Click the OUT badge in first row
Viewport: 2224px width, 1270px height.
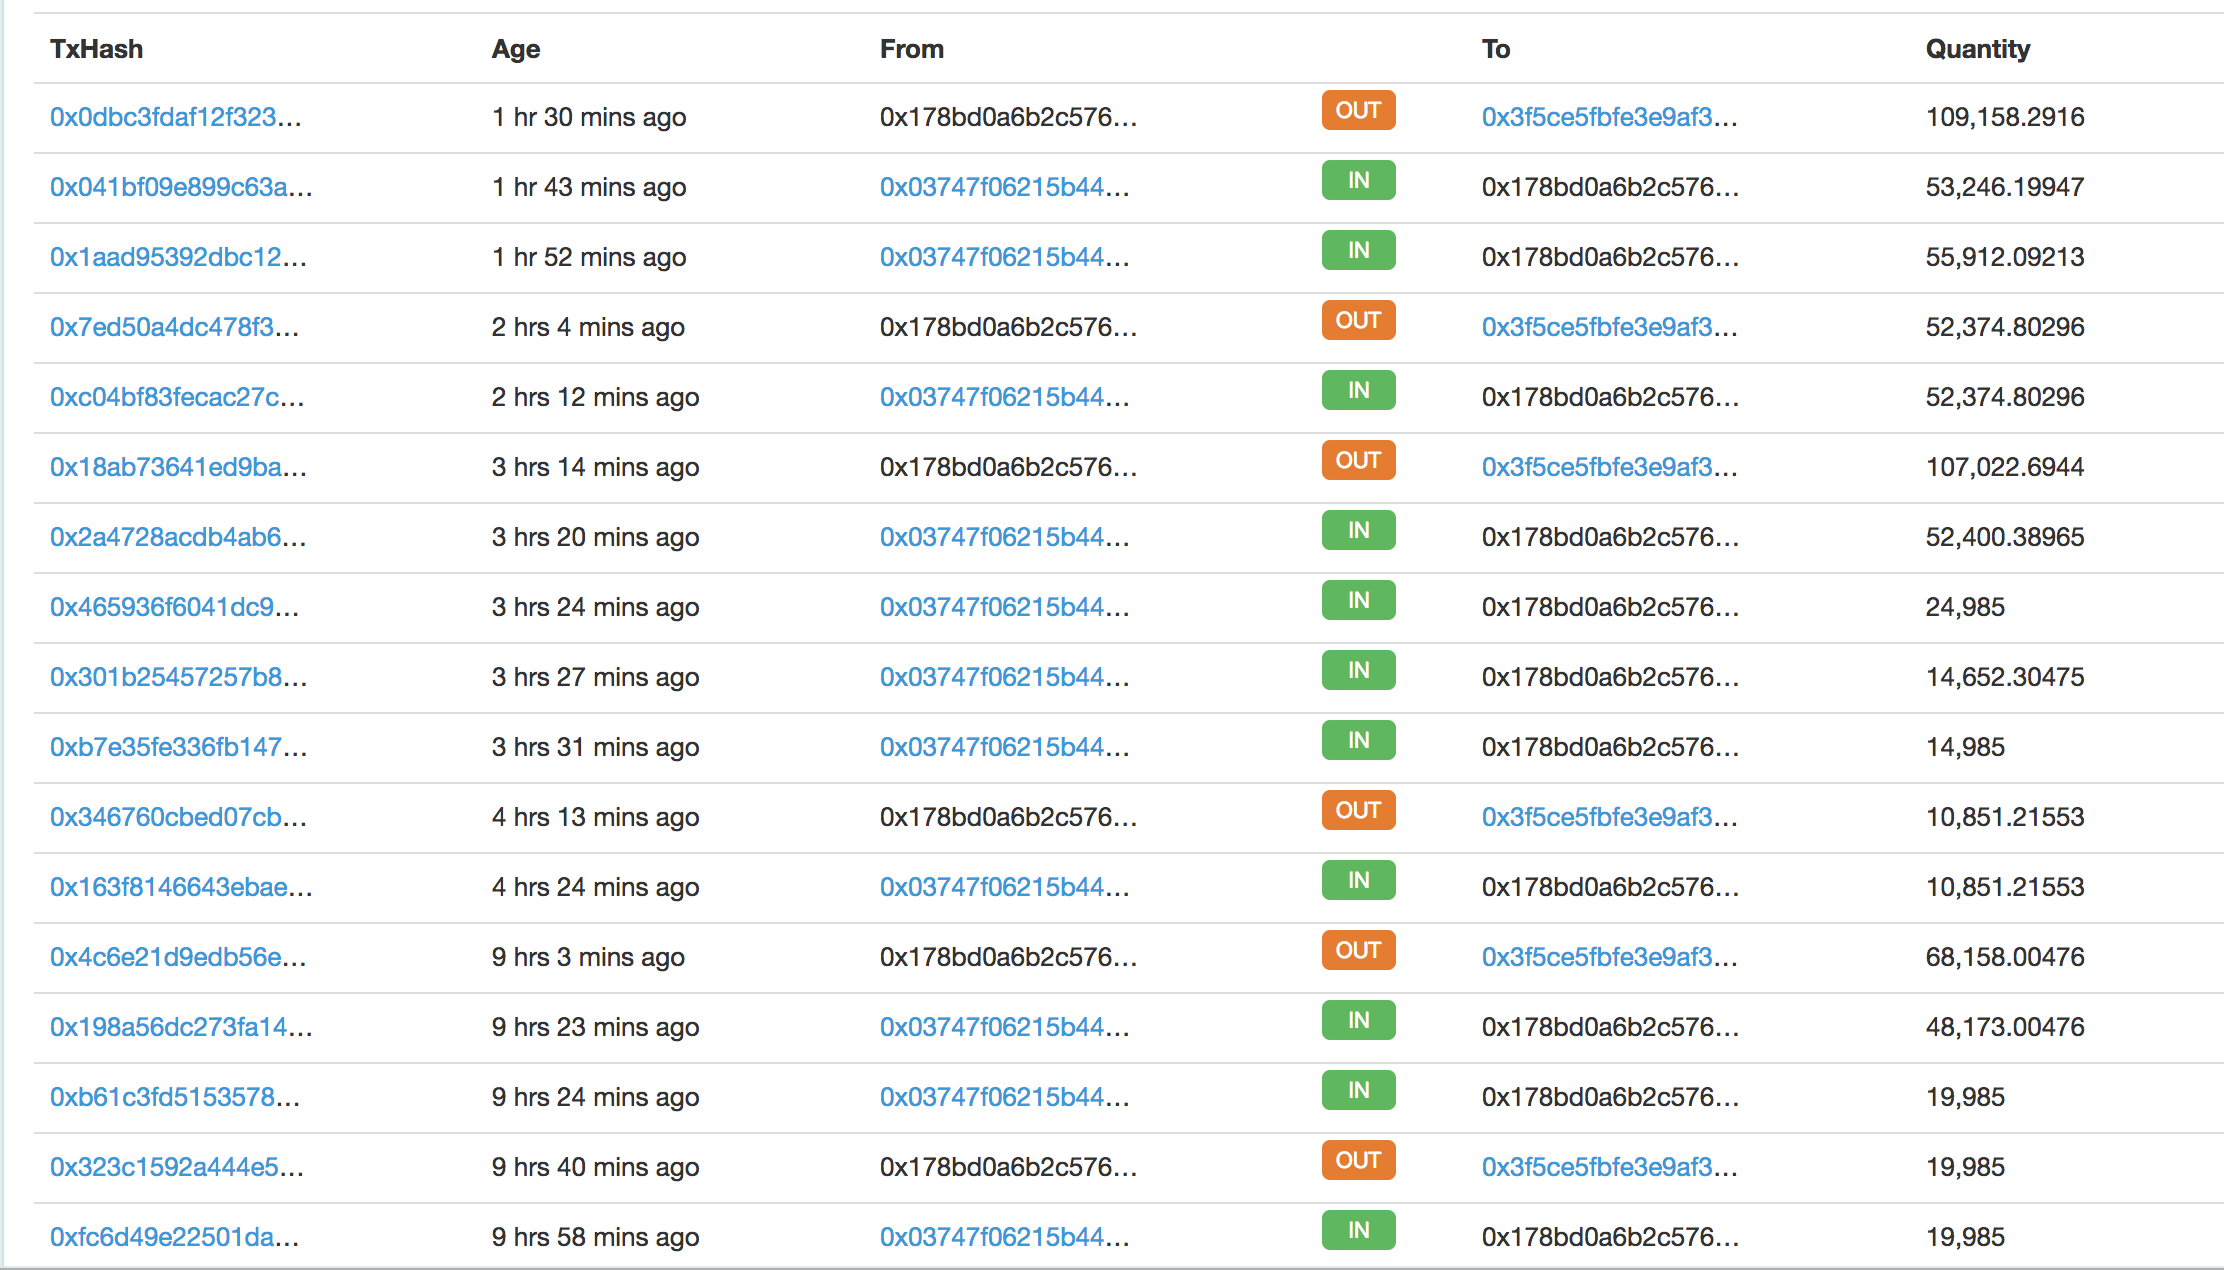pos(1357,111)
